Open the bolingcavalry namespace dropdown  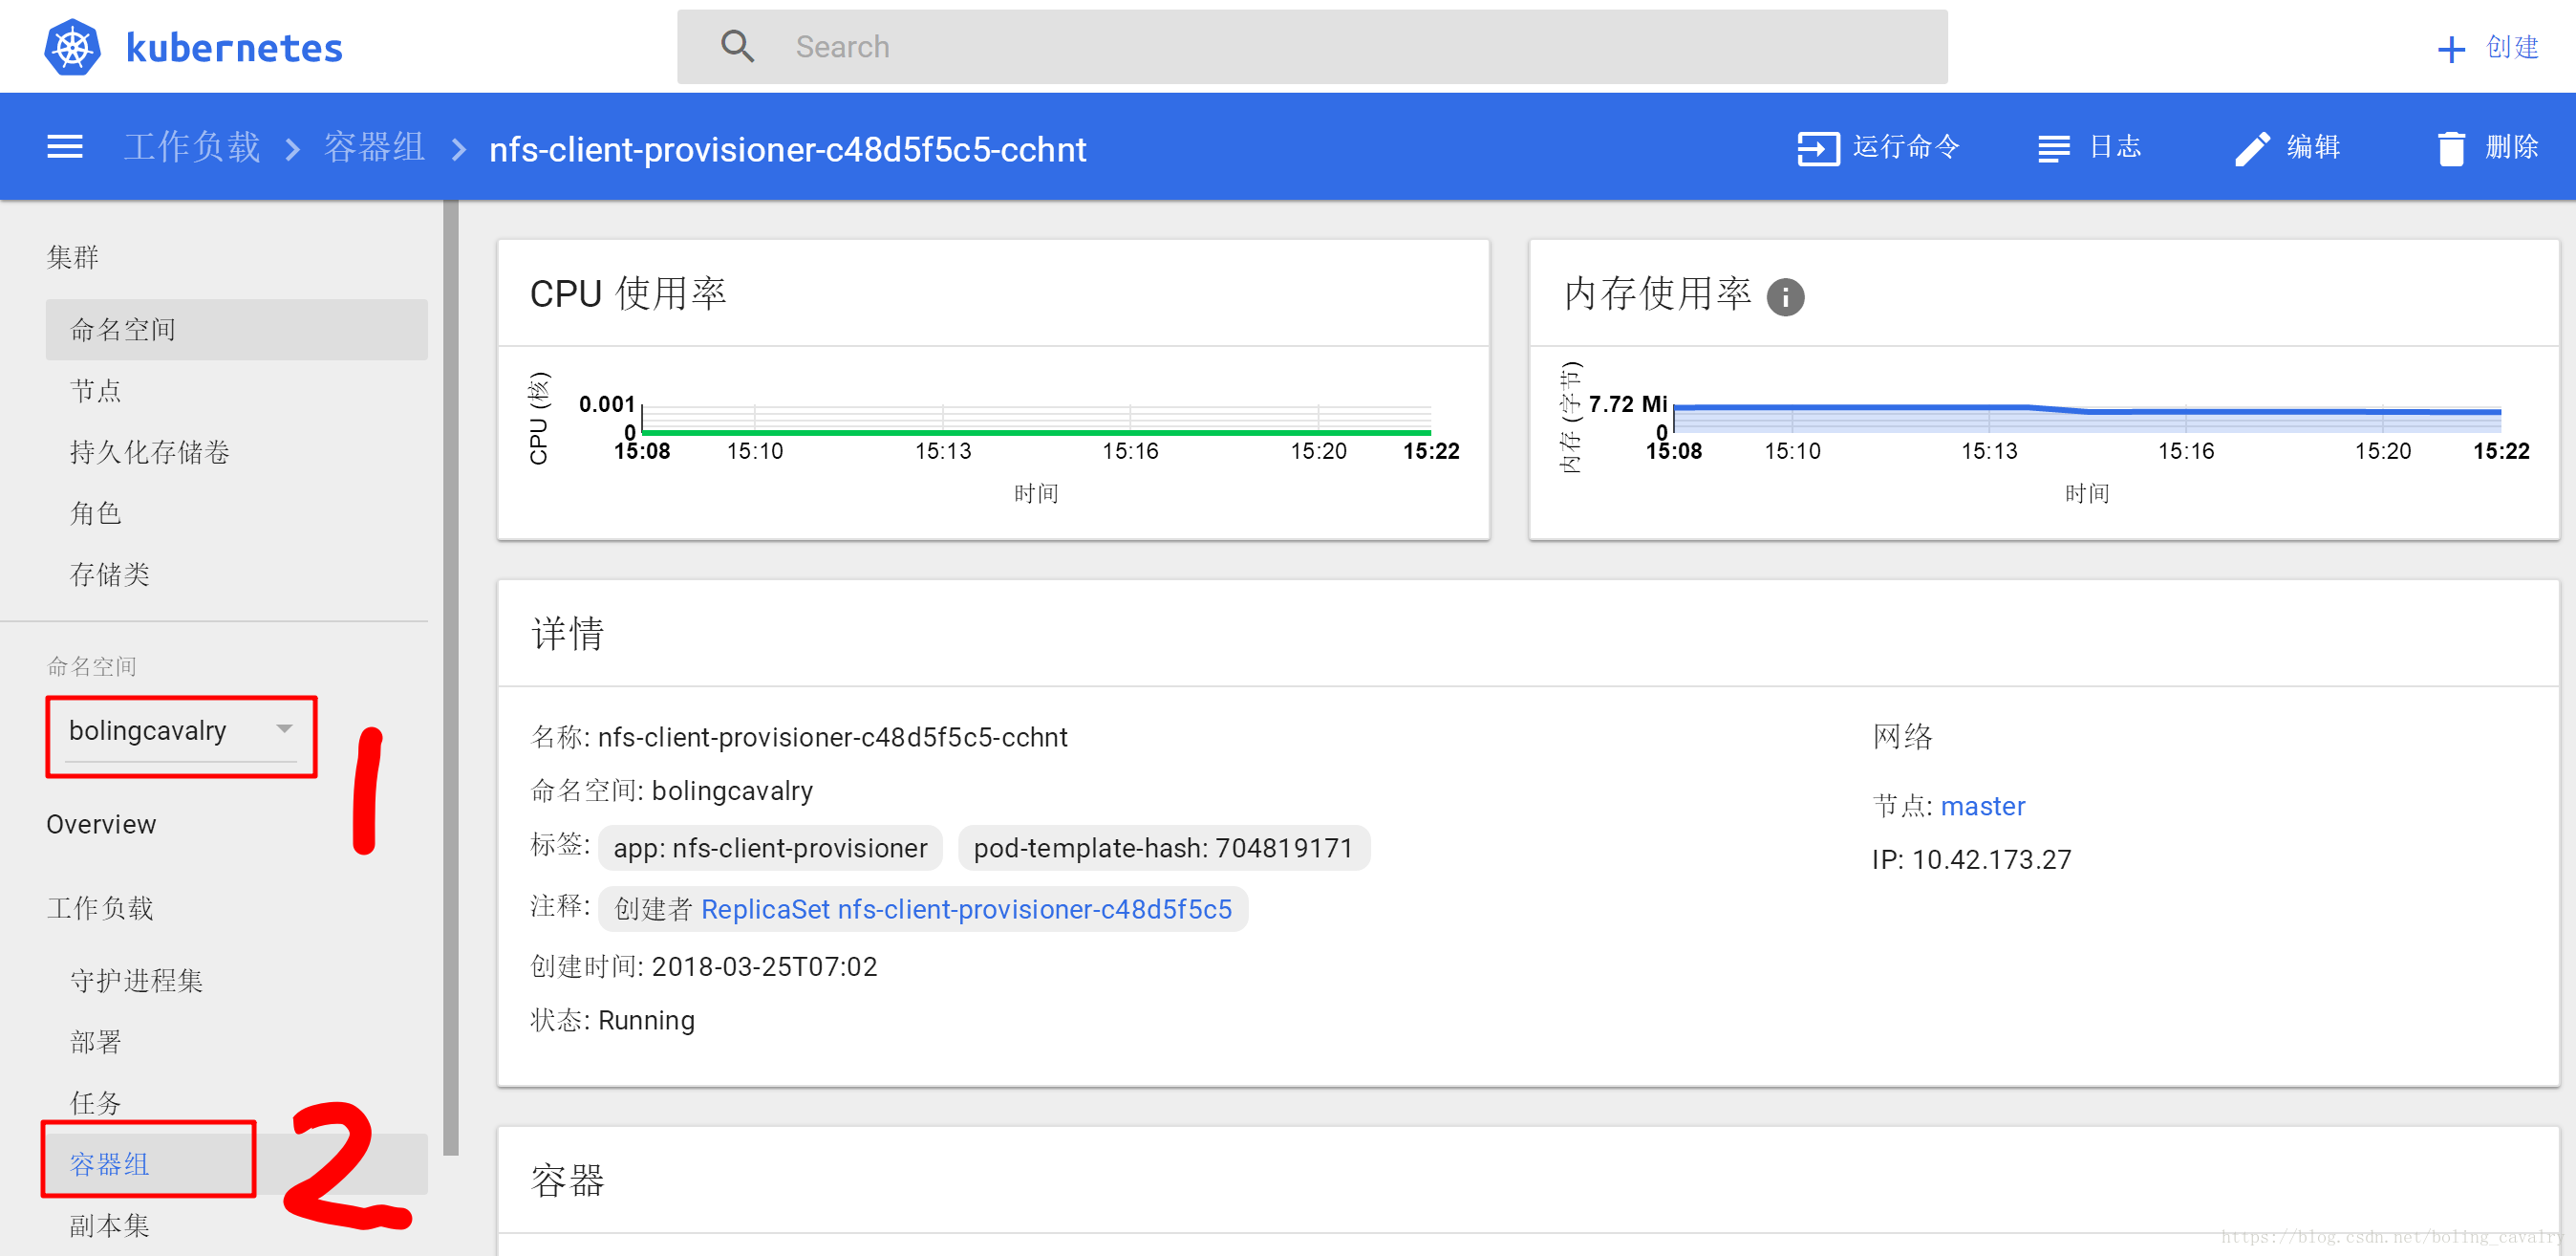coord(180,731)
